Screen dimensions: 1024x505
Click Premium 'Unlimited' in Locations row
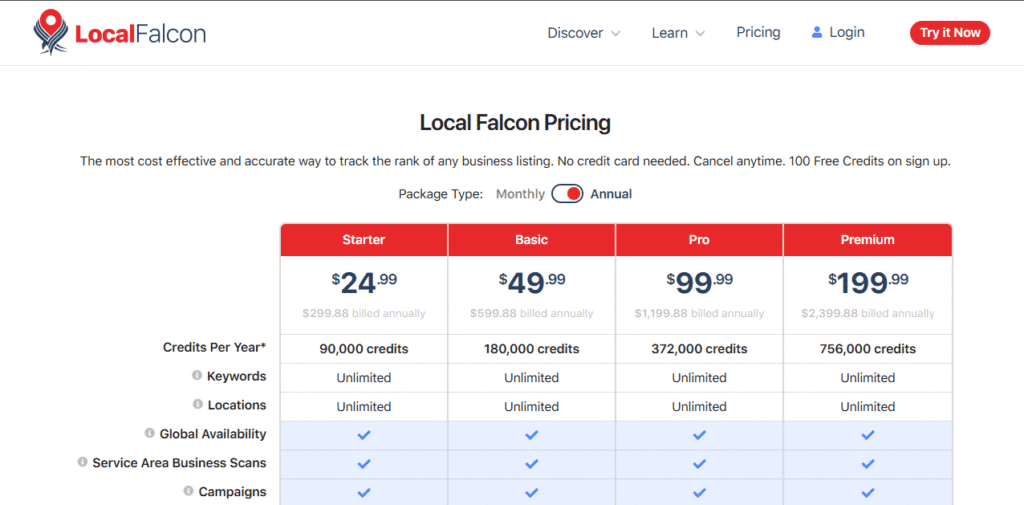click(x=867, y=406)
